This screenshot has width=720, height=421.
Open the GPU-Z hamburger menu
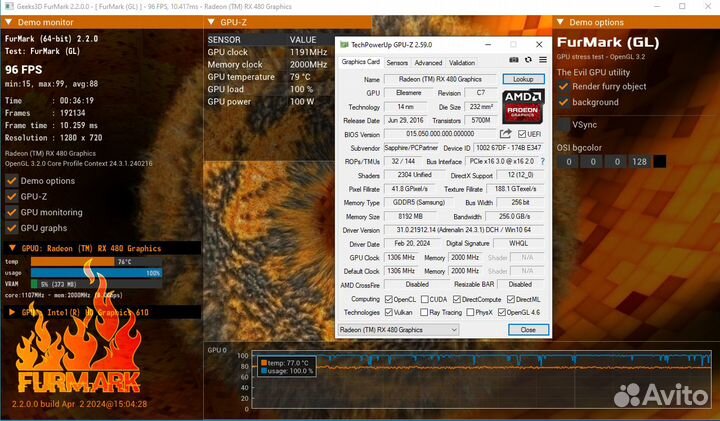click(543, 60)
